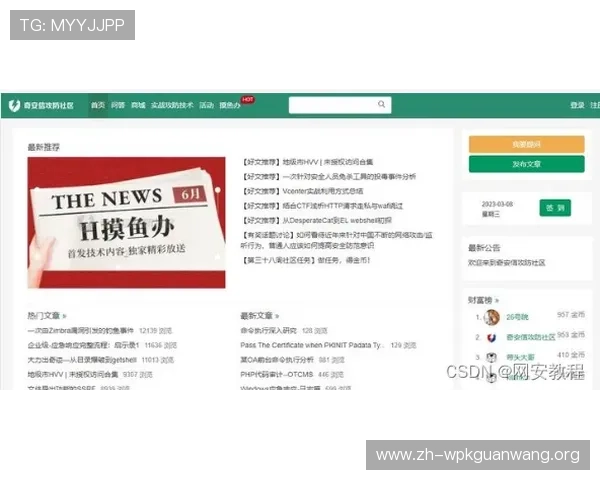Open latest article PHP代码审计-OTCMS

277,374
